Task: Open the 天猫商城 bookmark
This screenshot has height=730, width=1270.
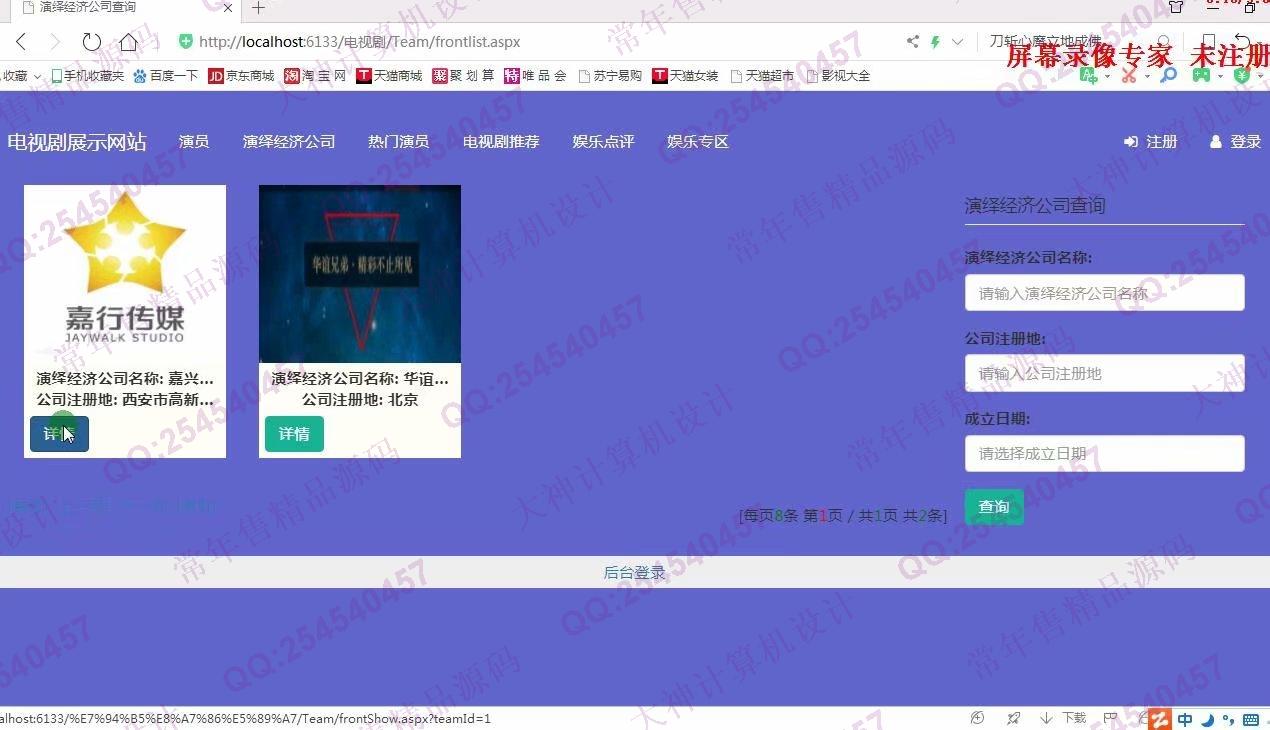Action: point(389,75)
